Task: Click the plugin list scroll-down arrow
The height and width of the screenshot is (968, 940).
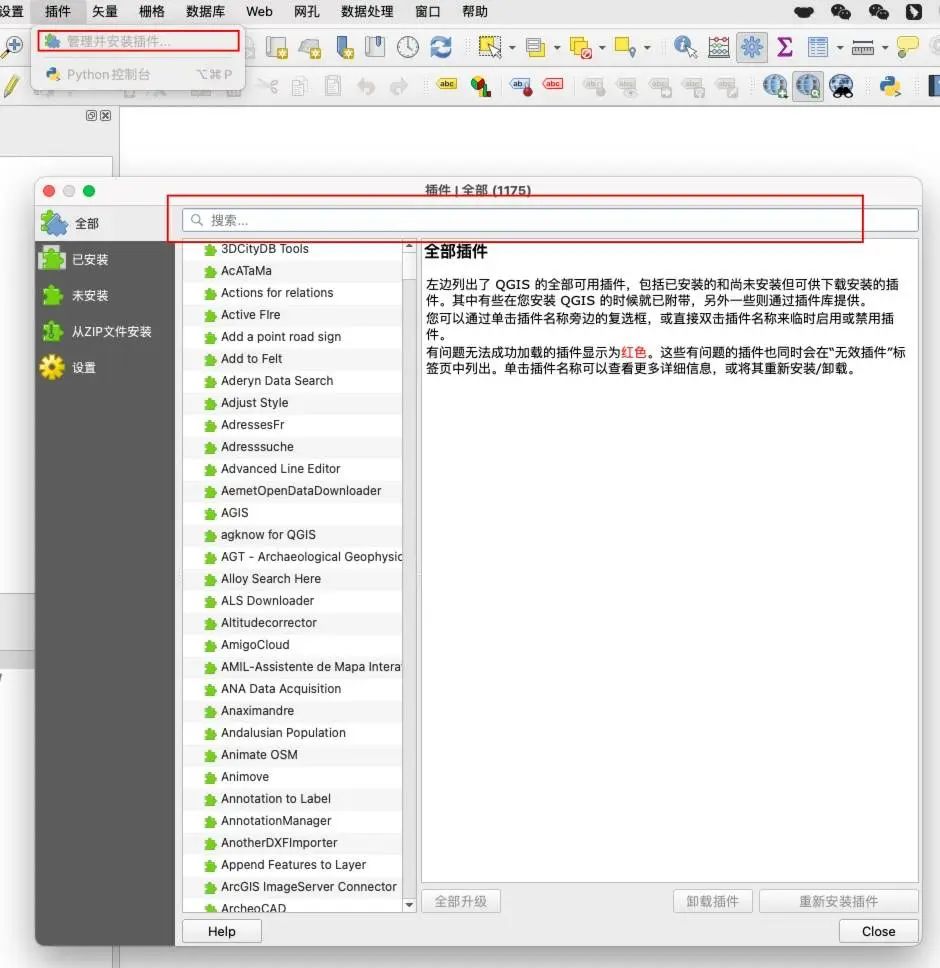Action: (409, 905)
